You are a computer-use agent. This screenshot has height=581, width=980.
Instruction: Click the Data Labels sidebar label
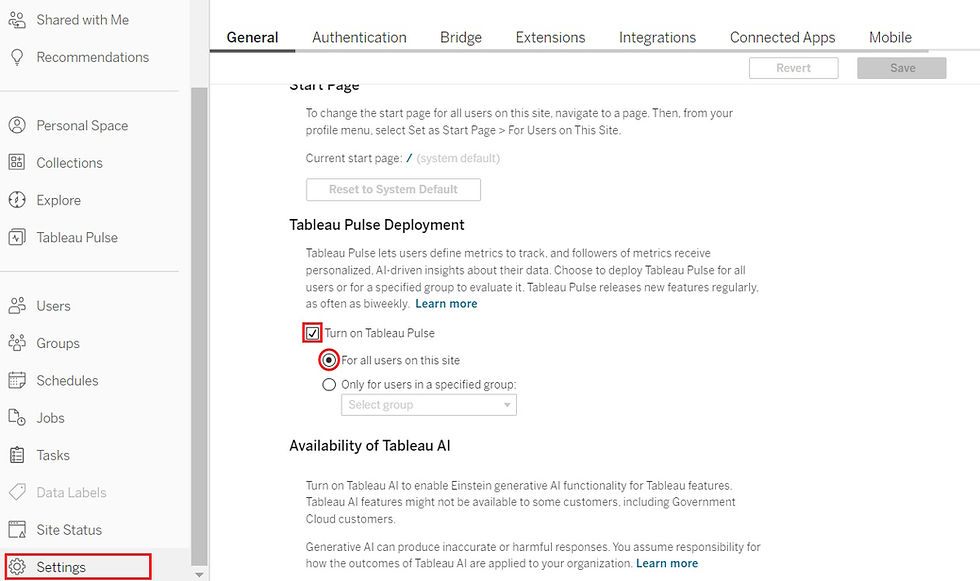[x=71, y=492]
